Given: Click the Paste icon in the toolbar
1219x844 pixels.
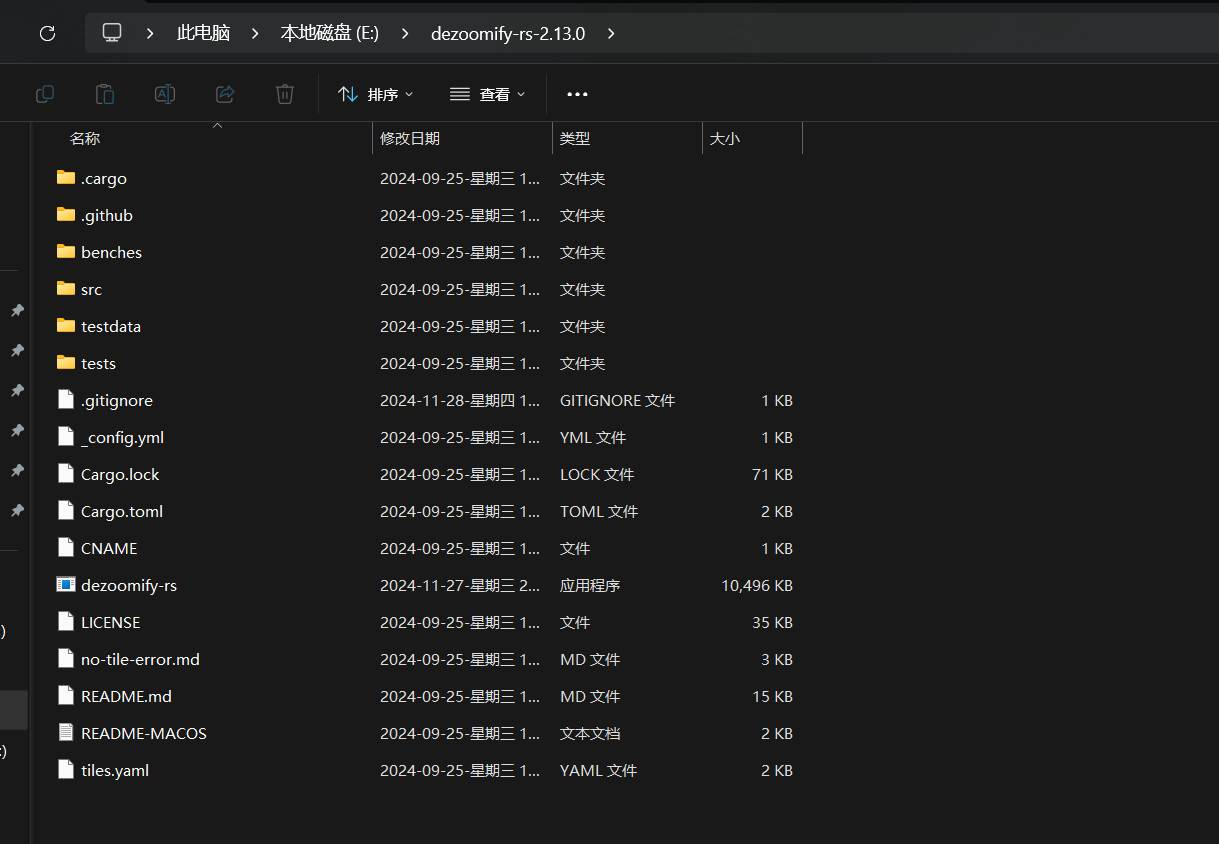Looking at the screenshot, I should pyautogui.click(x=104, y=93).
